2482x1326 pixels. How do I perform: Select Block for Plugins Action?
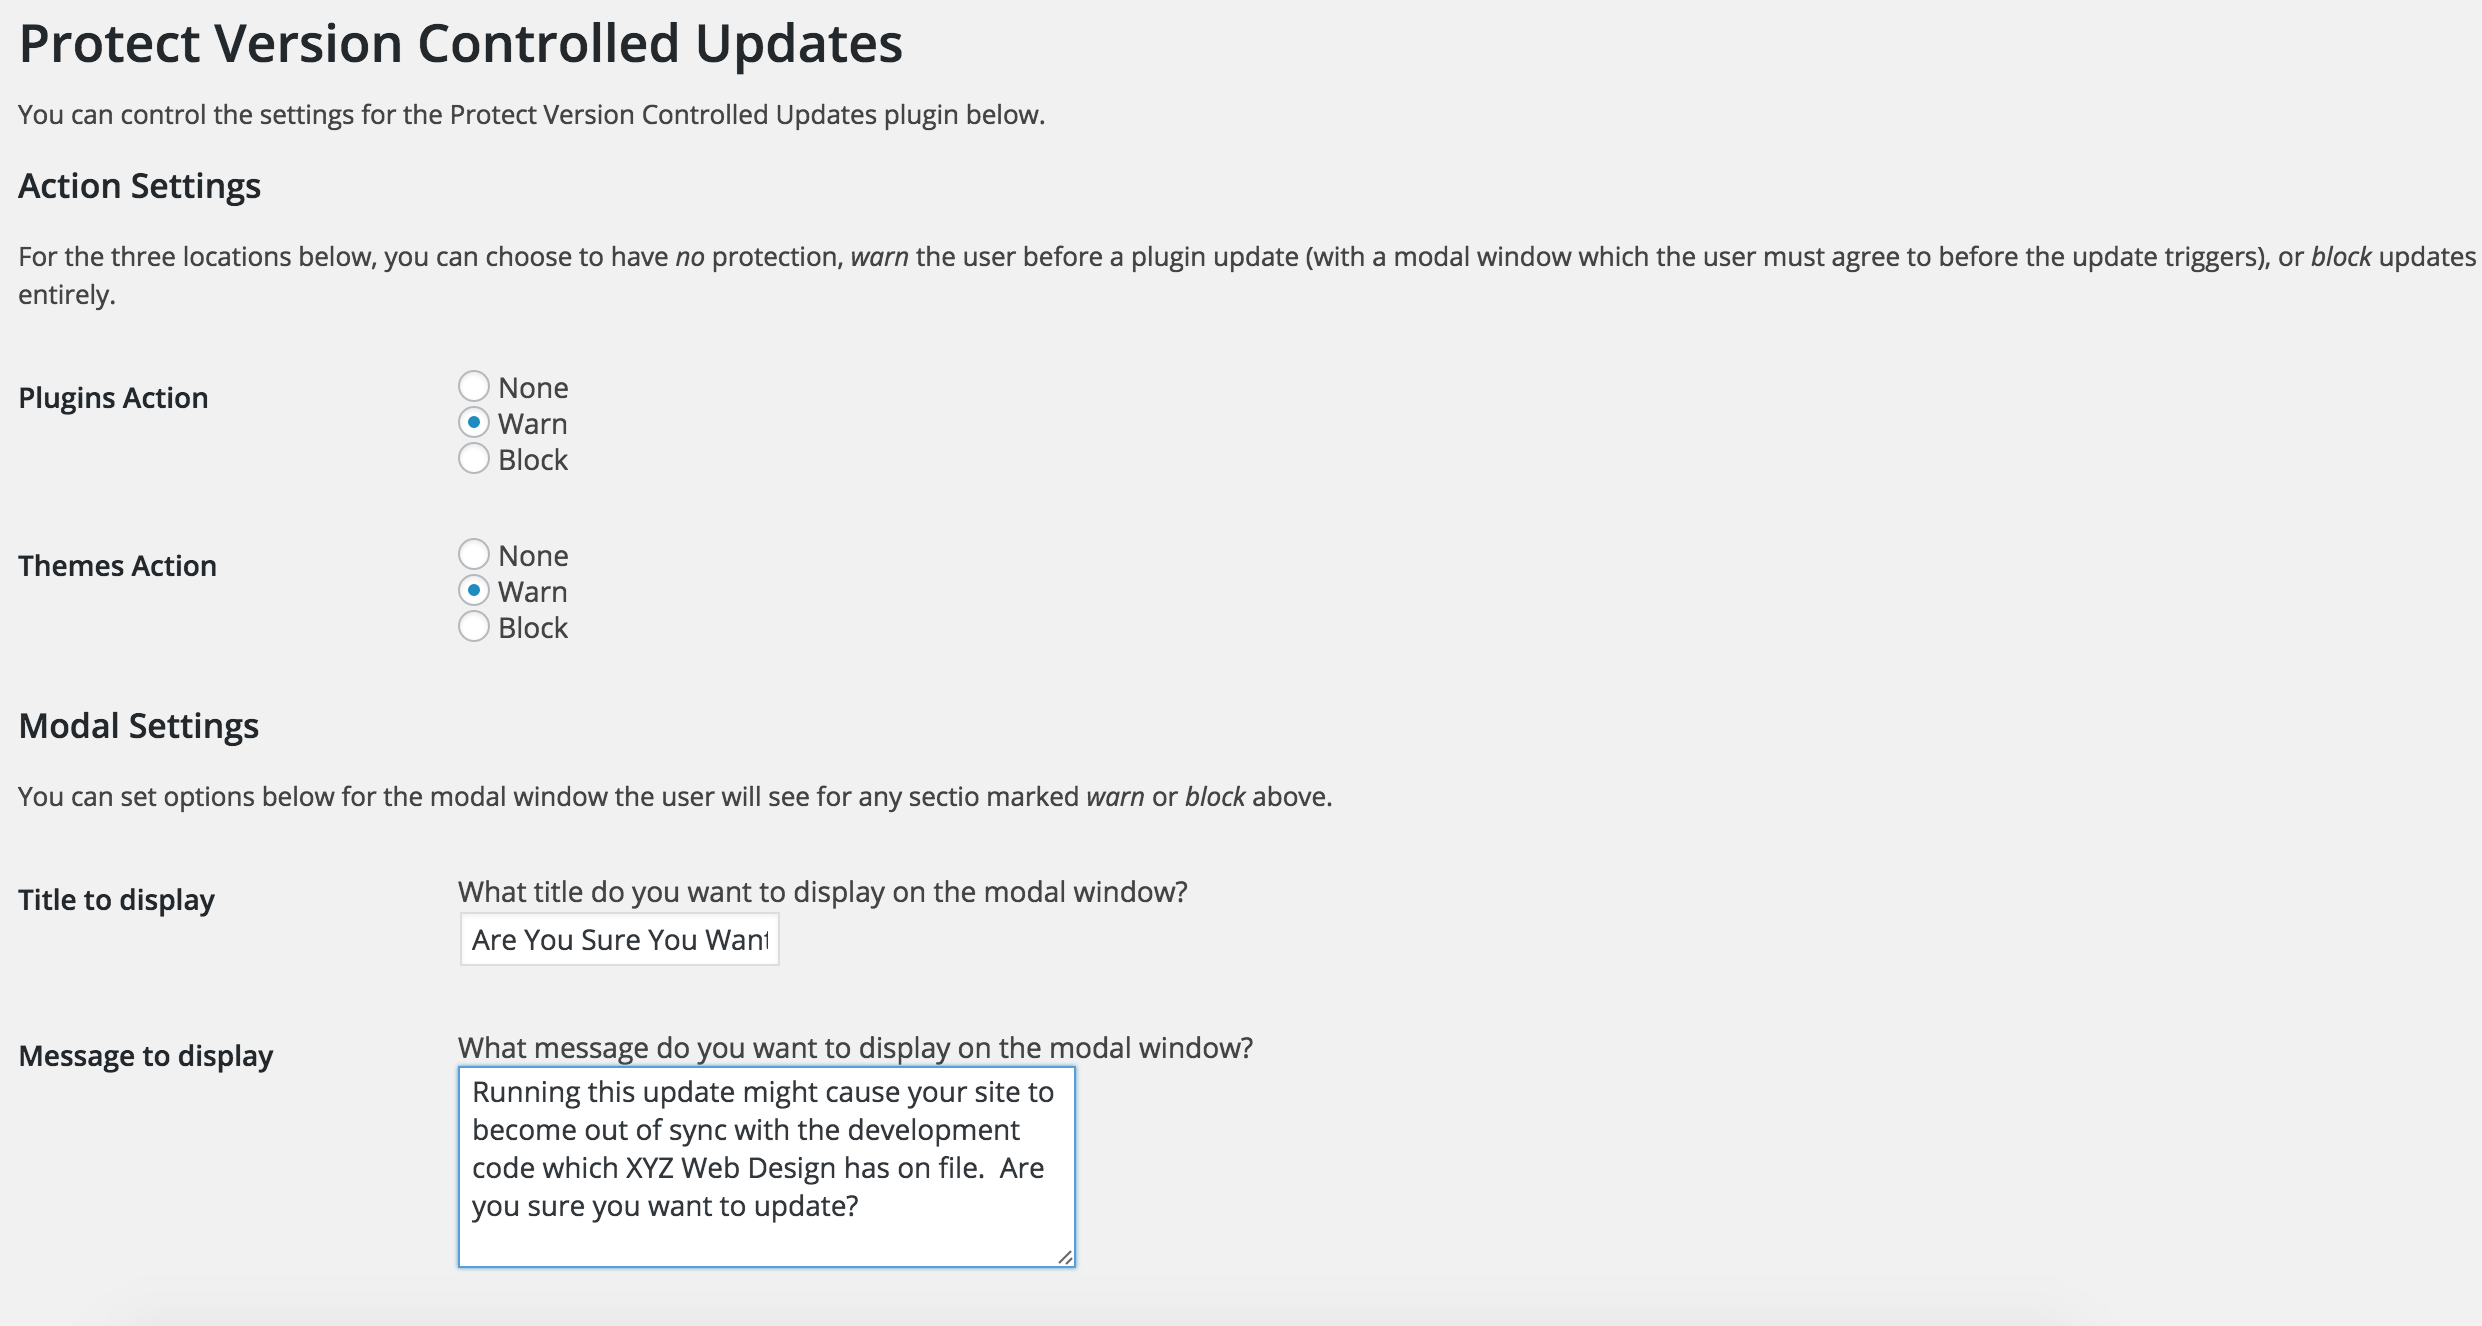coord(473,458)
